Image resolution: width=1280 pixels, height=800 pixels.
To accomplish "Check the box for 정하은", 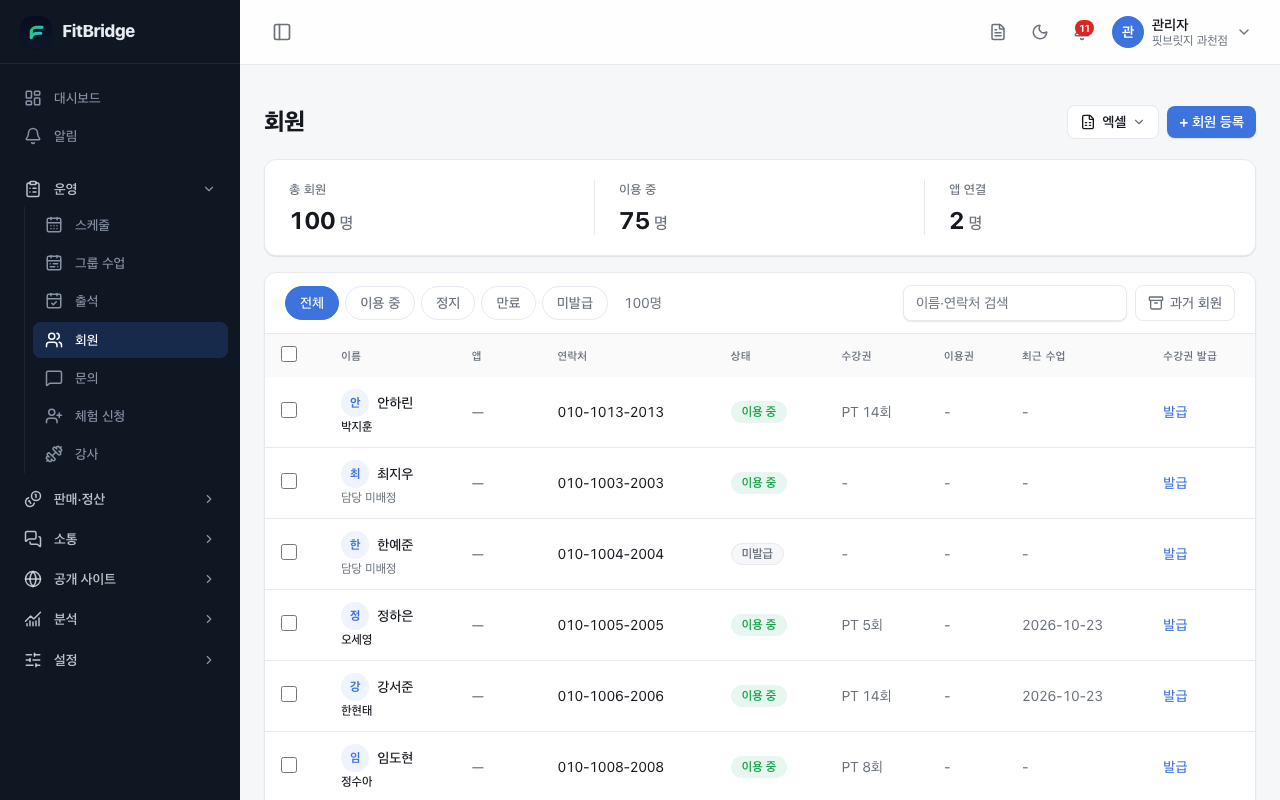I will [x=289, y=623].
